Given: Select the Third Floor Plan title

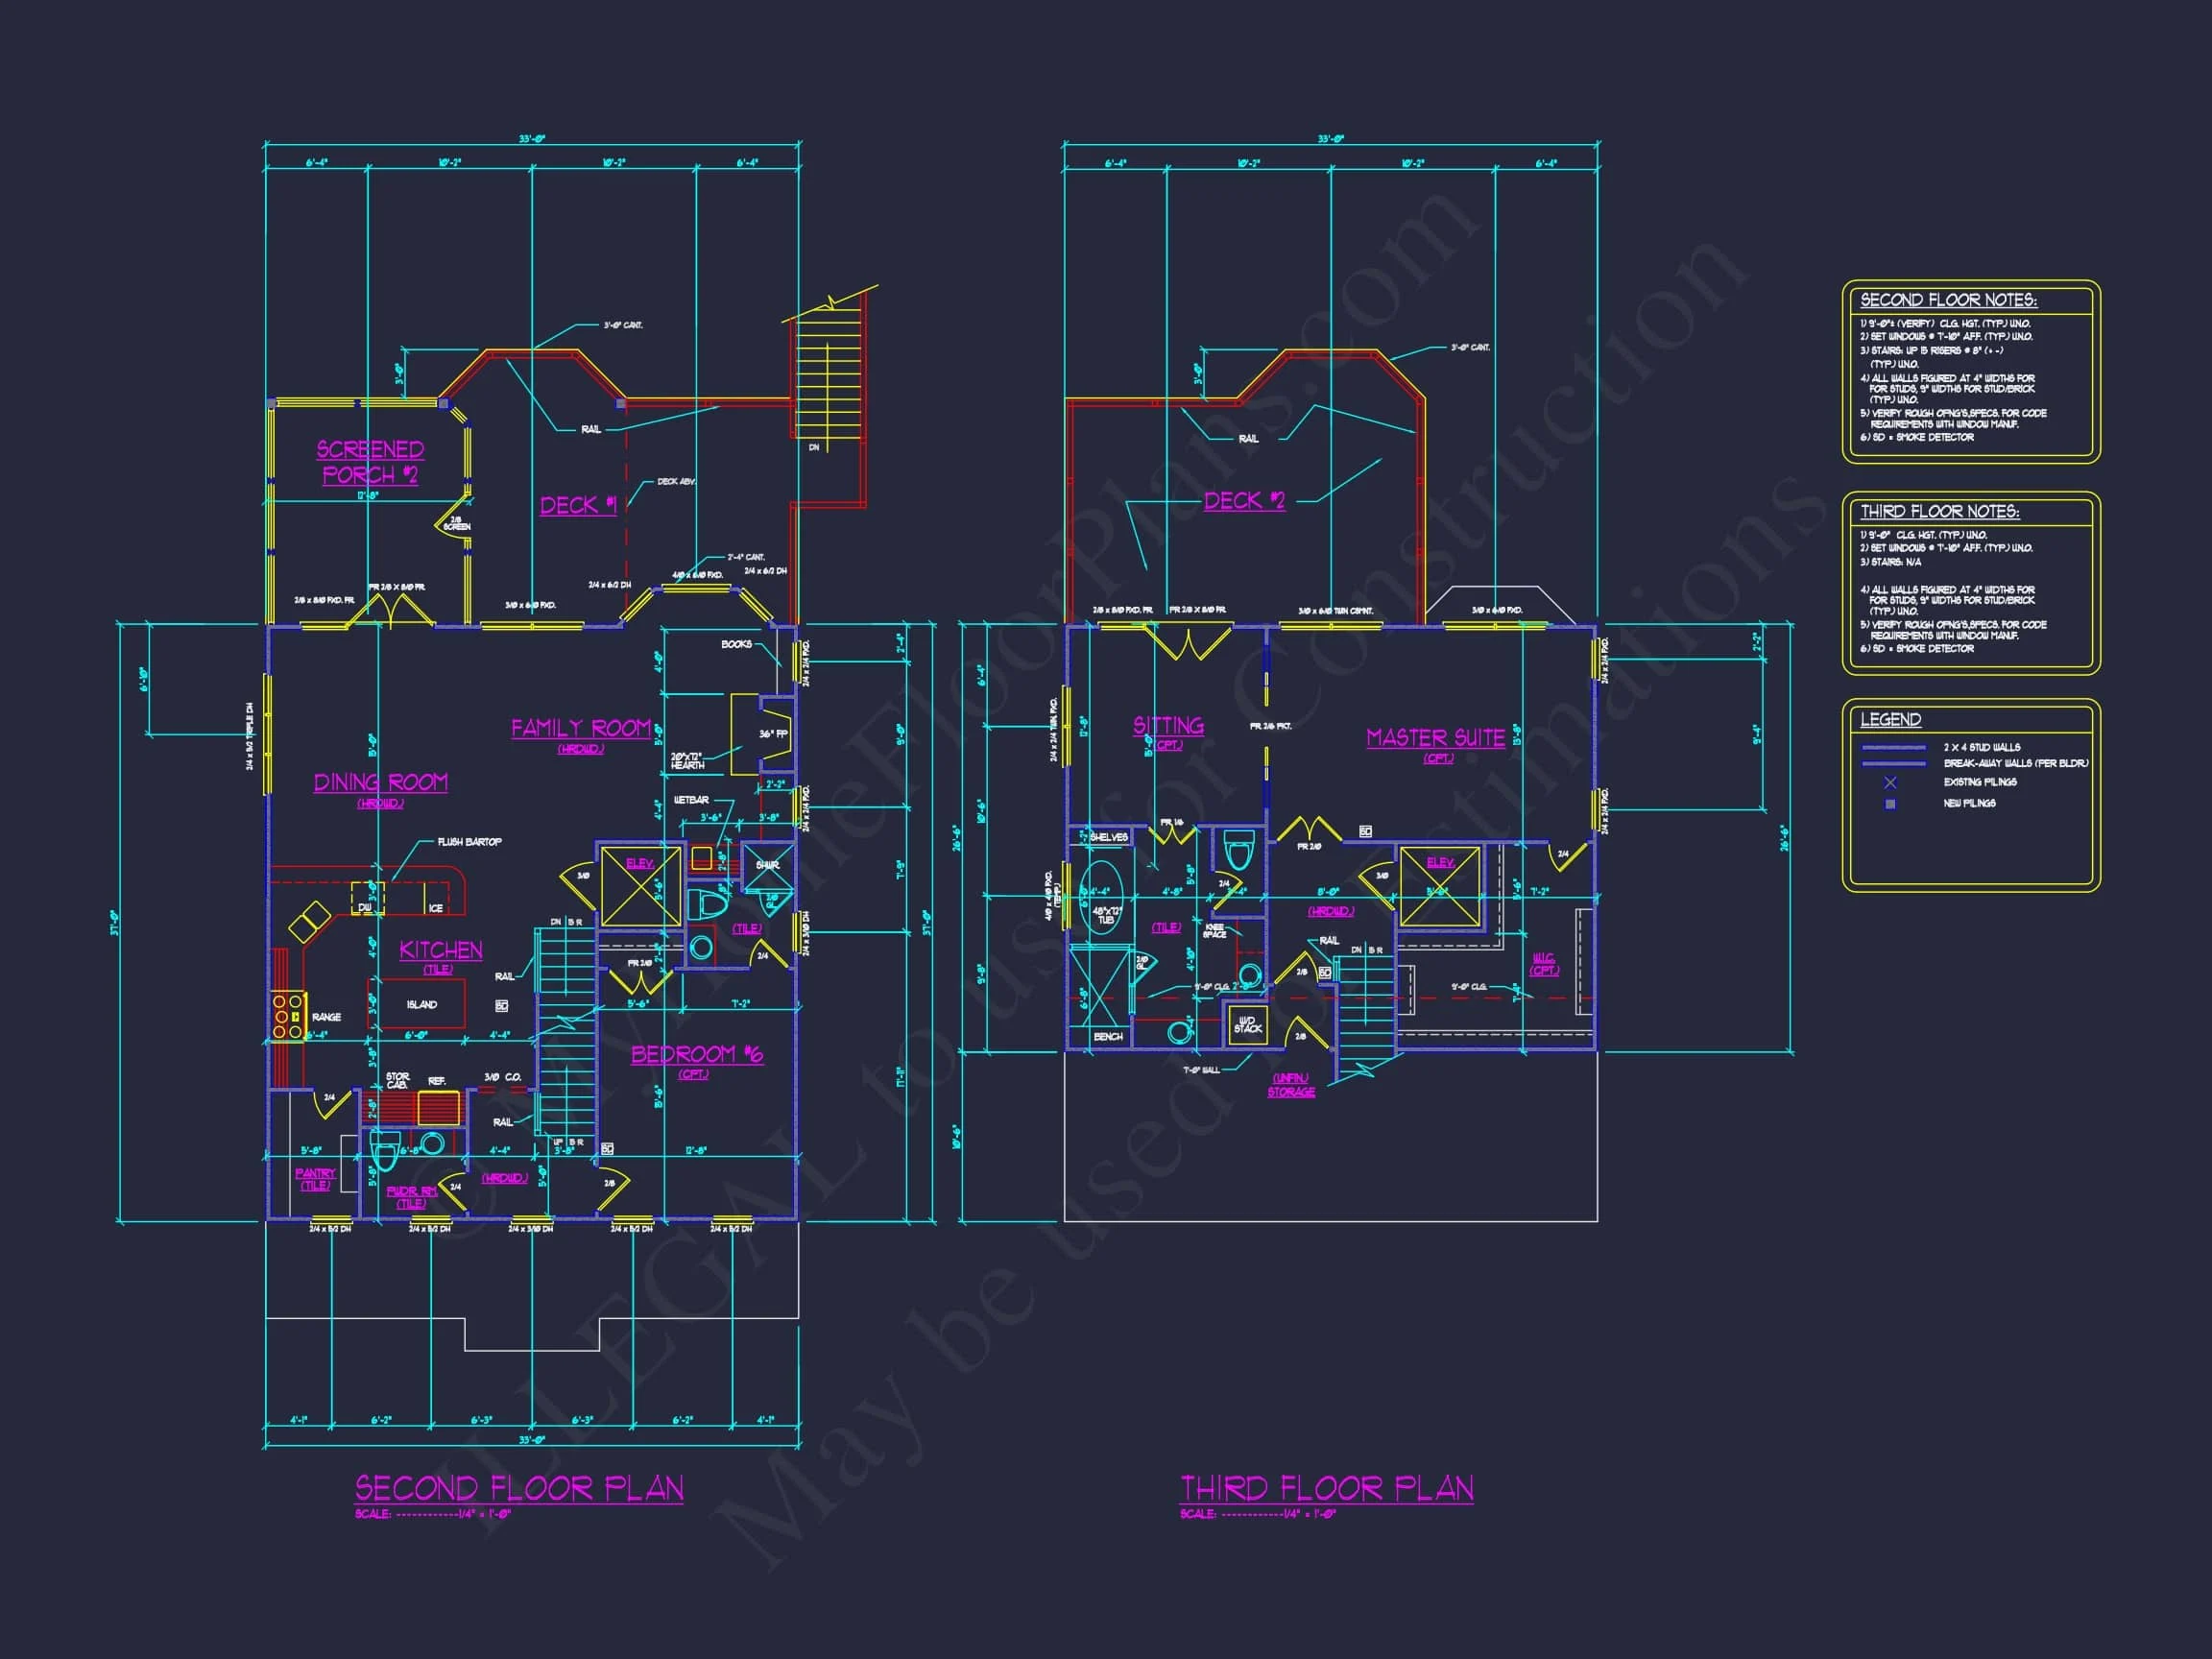Looking at the screenshot, I should 1326,1488.
